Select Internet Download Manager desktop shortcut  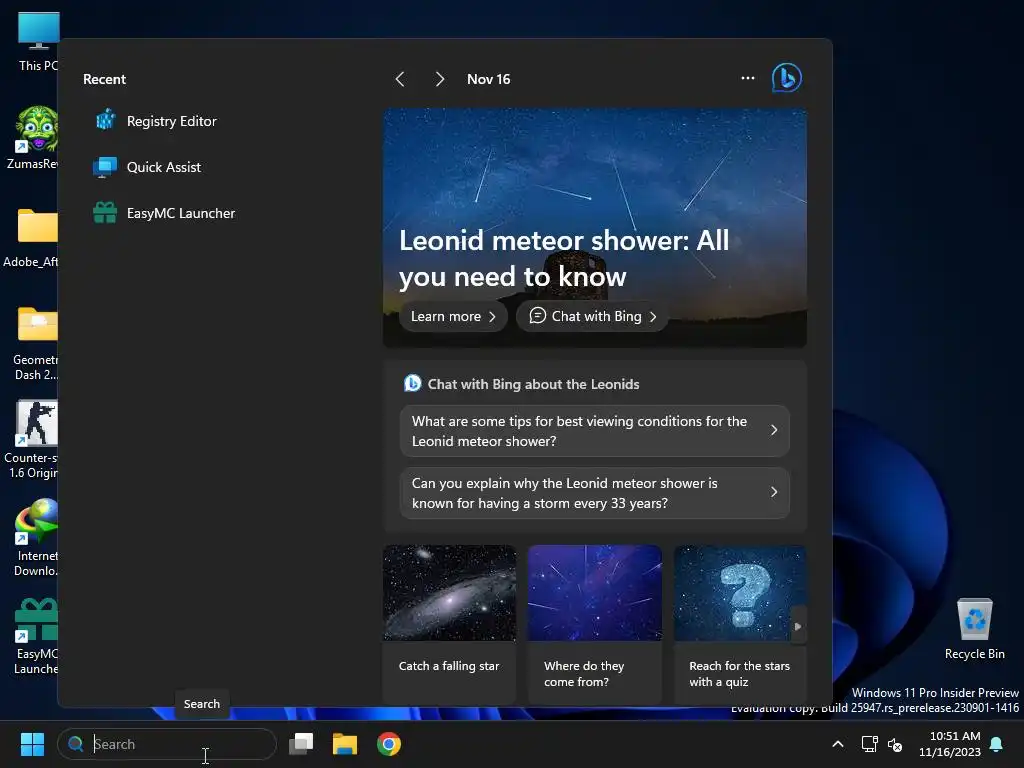[36, 538]
